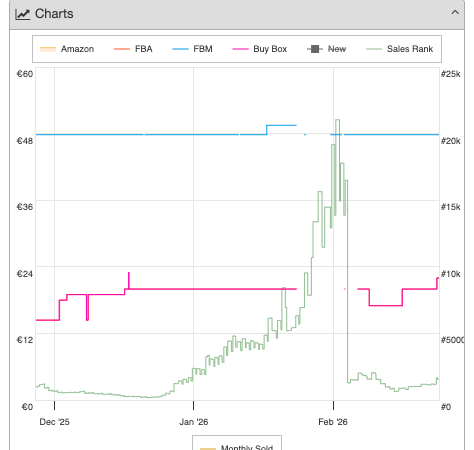Toggle the Amazon series in legend

67,49
